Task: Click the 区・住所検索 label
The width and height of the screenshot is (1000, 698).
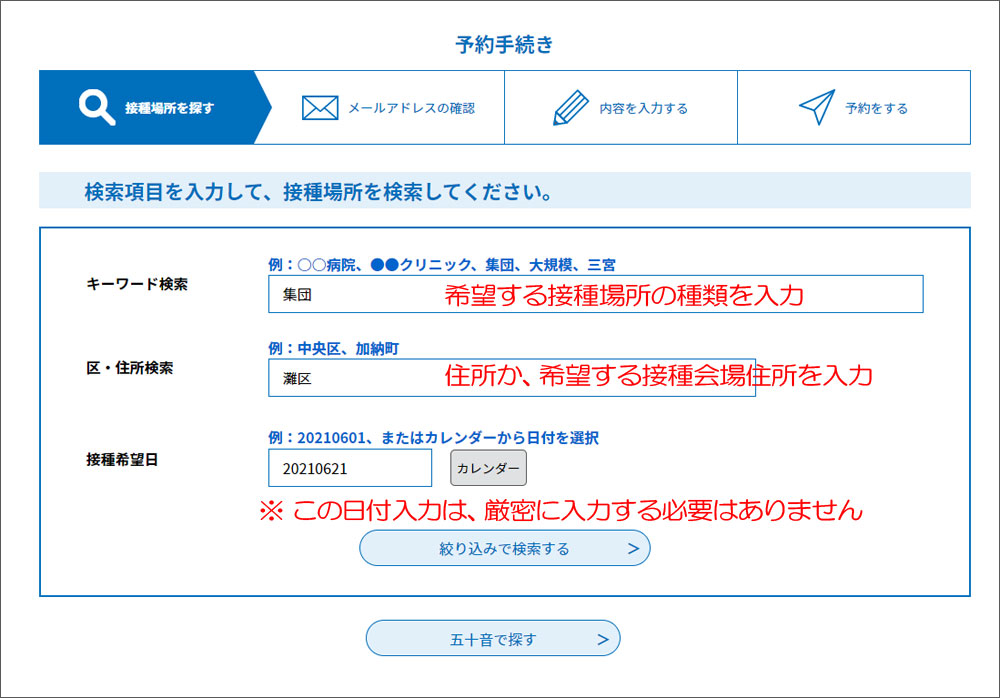Action: coord(129,368)
